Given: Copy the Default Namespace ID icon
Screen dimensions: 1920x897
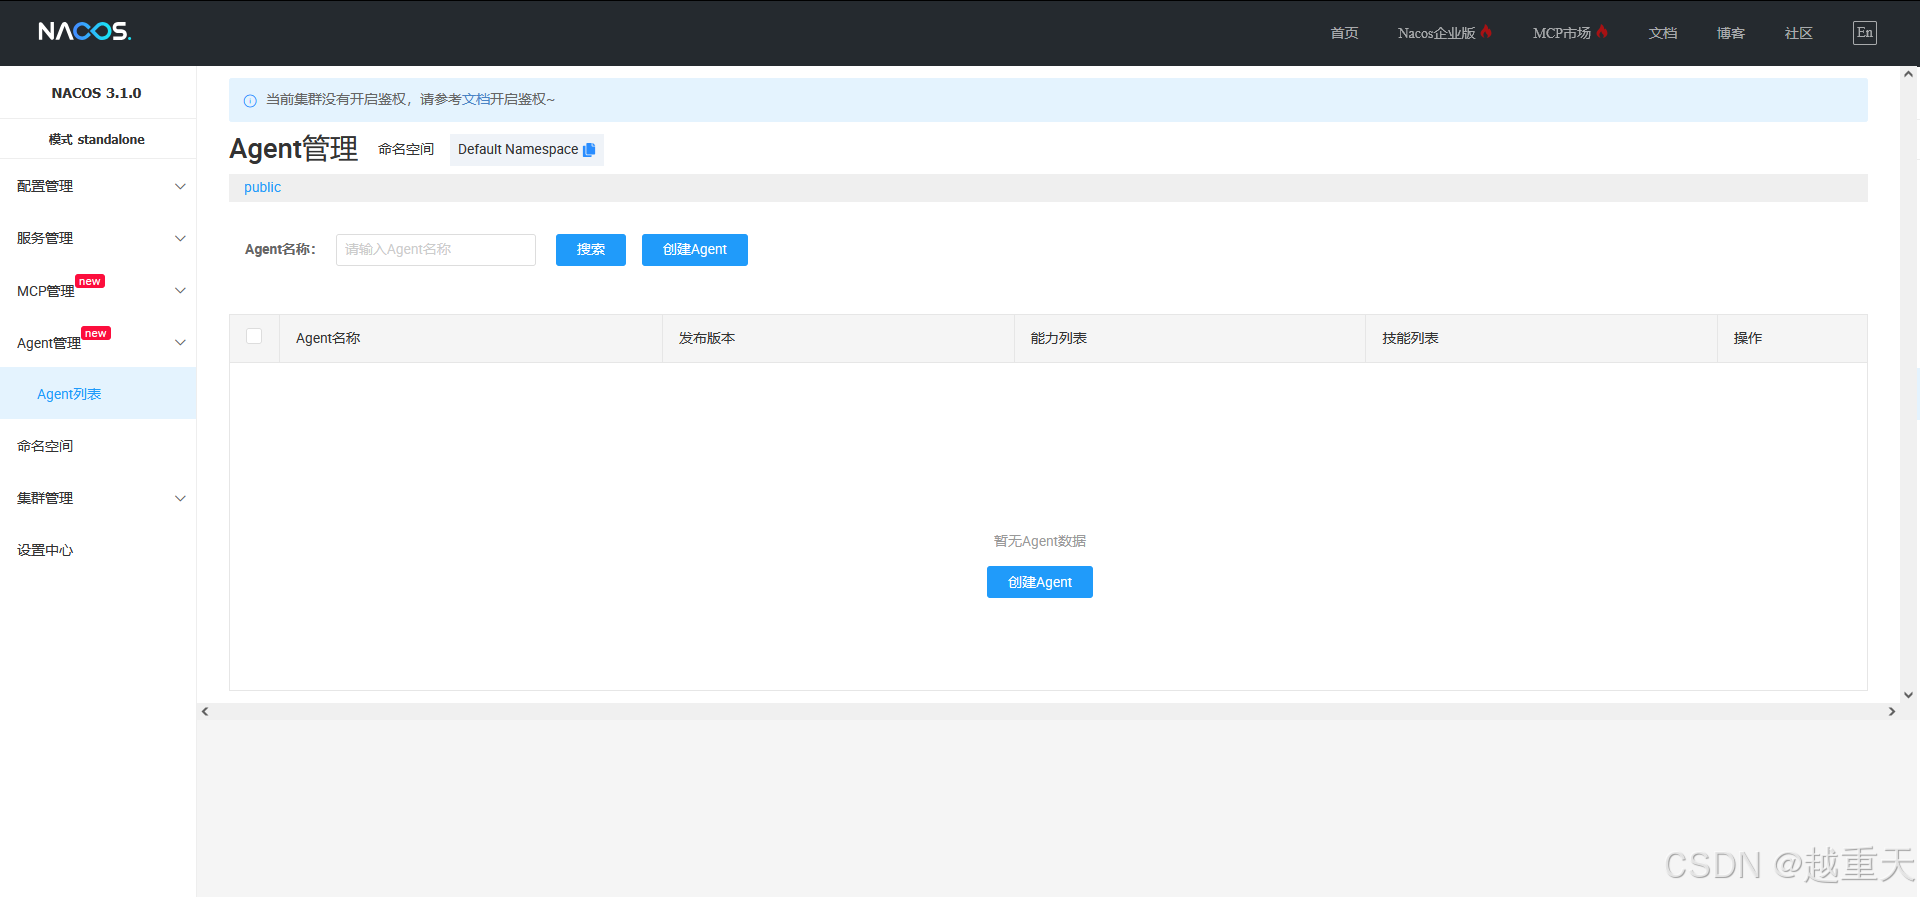Looking at the screenshot, I should (x=589, y=150).
